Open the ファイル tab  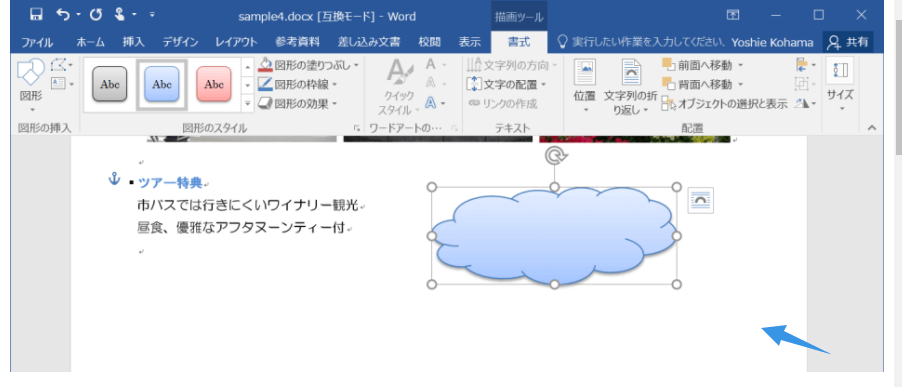coord(37,42)
